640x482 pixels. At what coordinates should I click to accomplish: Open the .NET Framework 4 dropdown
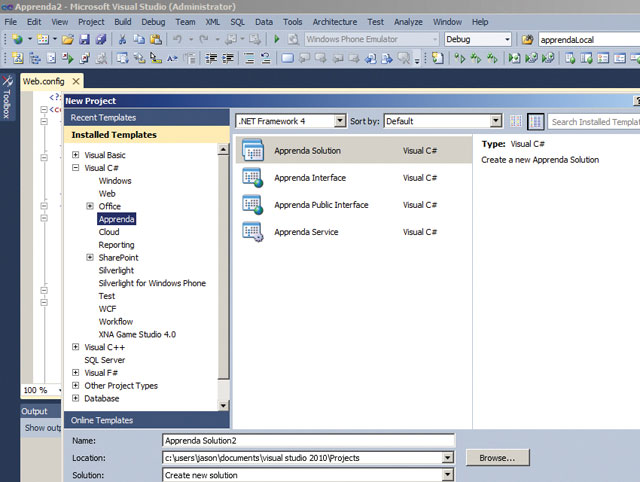pos(340,121)
